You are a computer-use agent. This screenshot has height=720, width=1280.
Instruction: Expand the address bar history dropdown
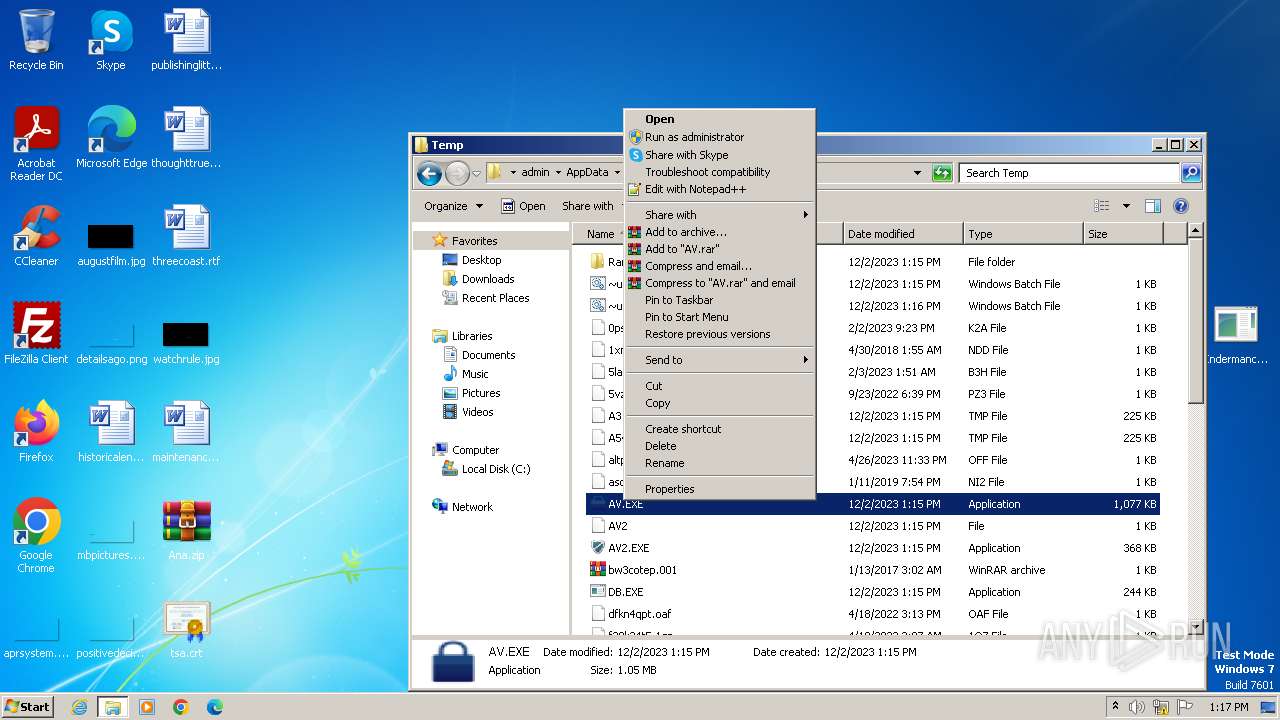point(917,173)
